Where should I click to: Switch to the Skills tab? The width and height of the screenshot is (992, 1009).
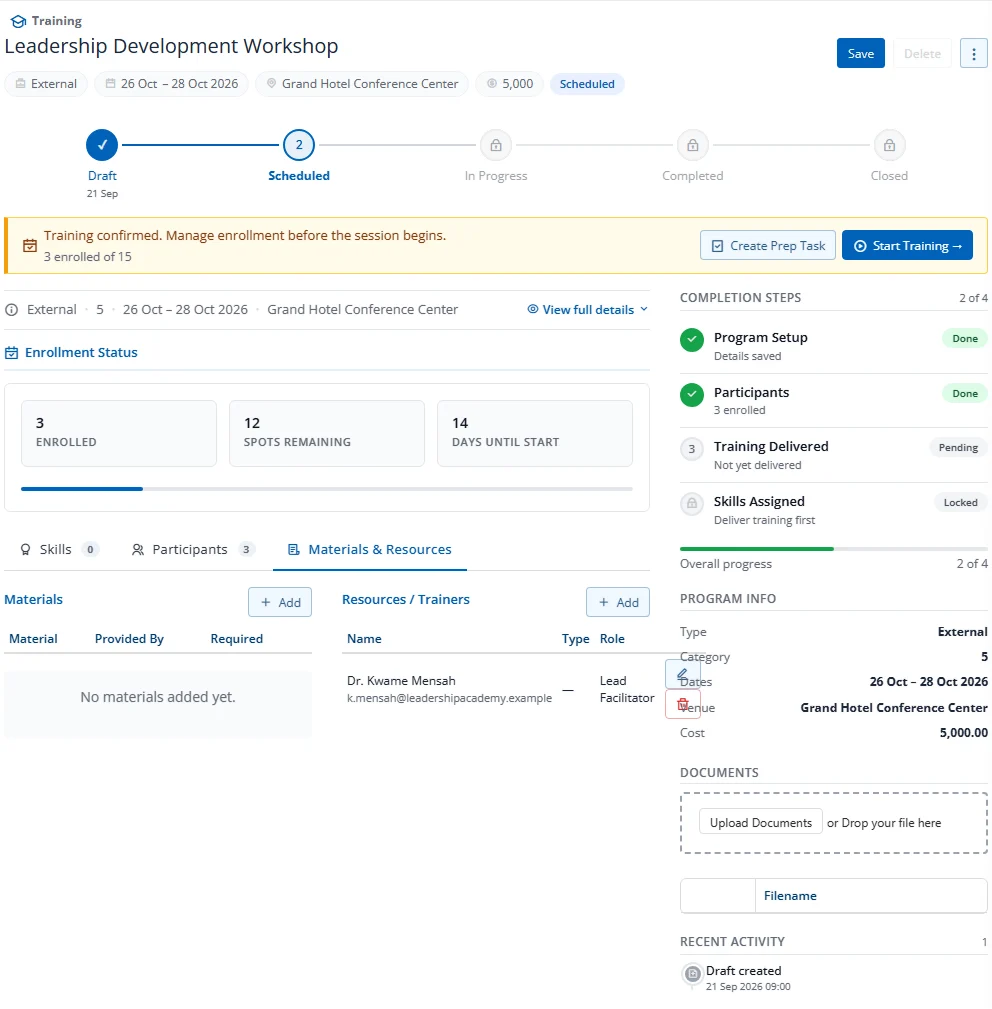click(x=57, y=550)
